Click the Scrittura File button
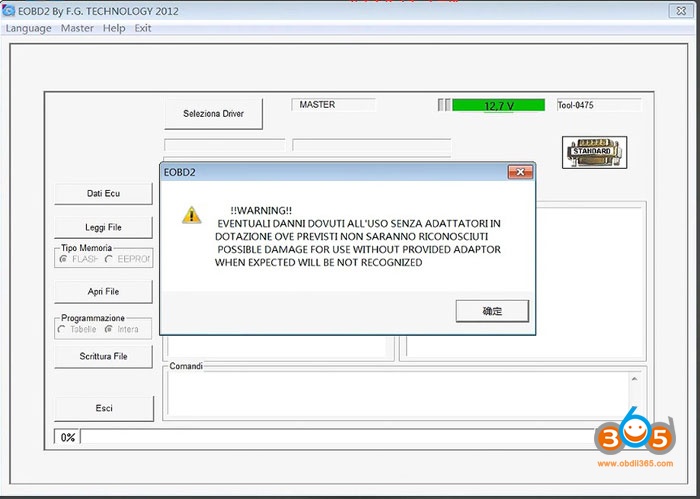Image resolution: width=700 pixels, height=499 pixels. [103, 356]
